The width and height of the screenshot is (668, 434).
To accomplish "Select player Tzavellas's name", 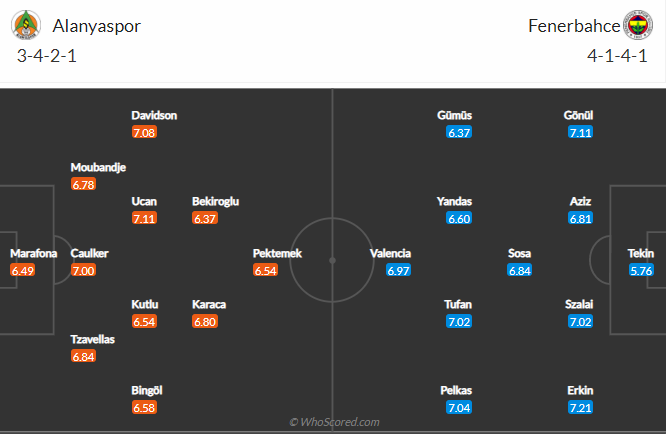I will [x=92, y=339].
